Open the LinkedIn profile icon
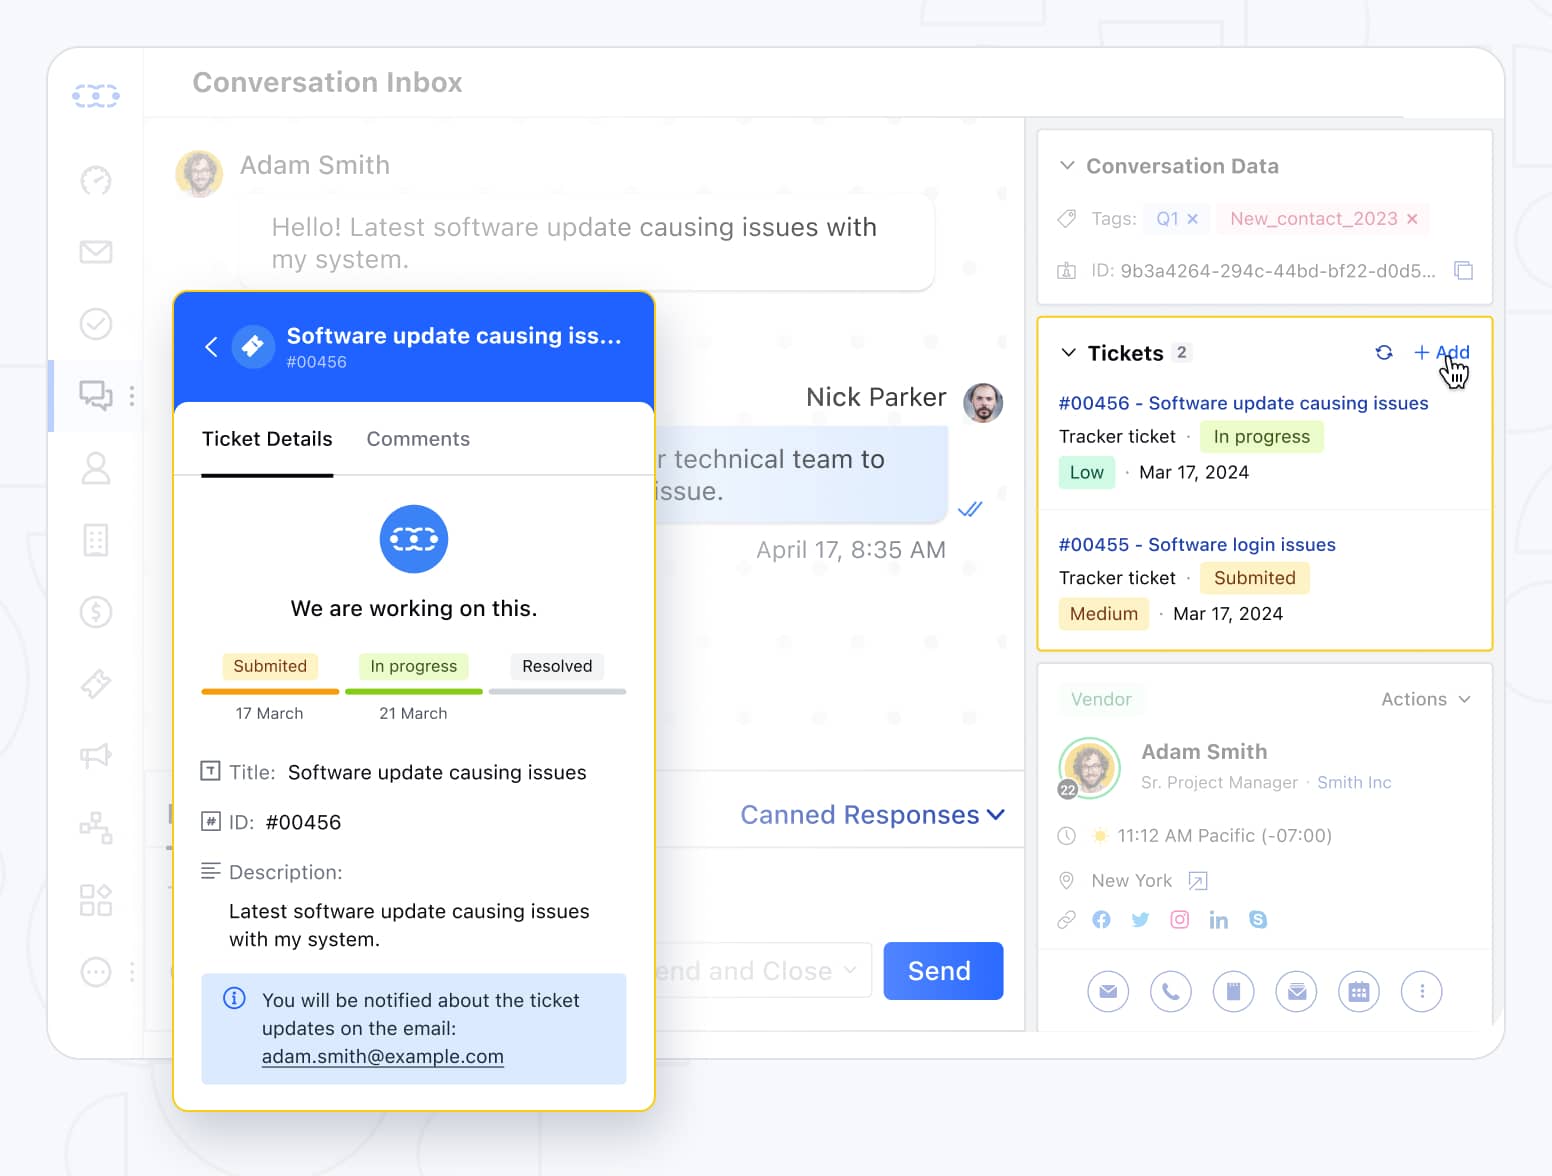1552x1176 pixels. coord(1218,920)
